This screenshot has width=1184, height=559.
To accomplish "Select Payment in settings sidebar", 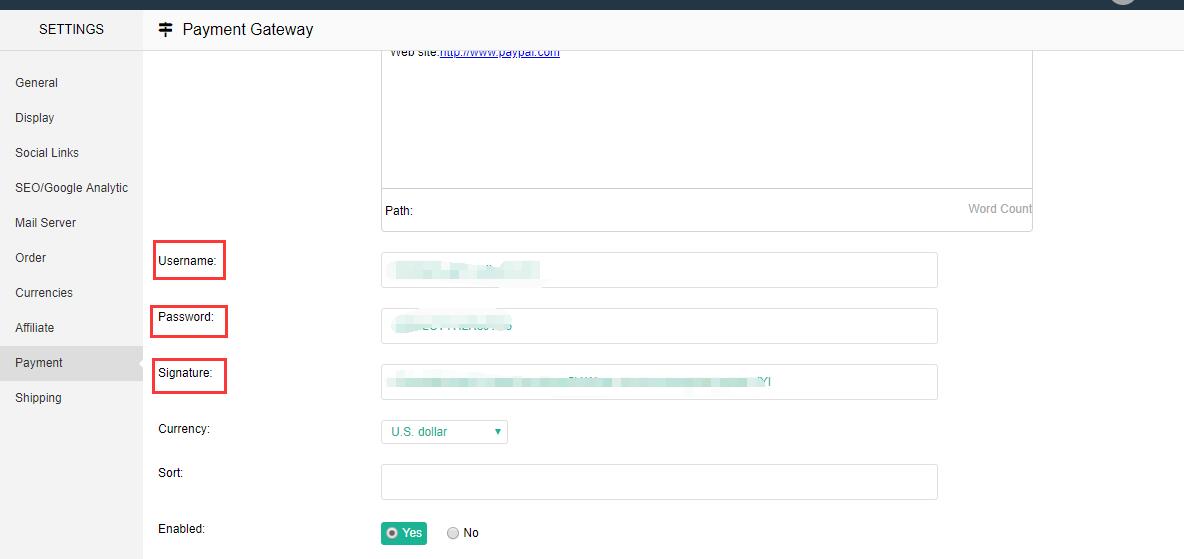I will [39, 363].
